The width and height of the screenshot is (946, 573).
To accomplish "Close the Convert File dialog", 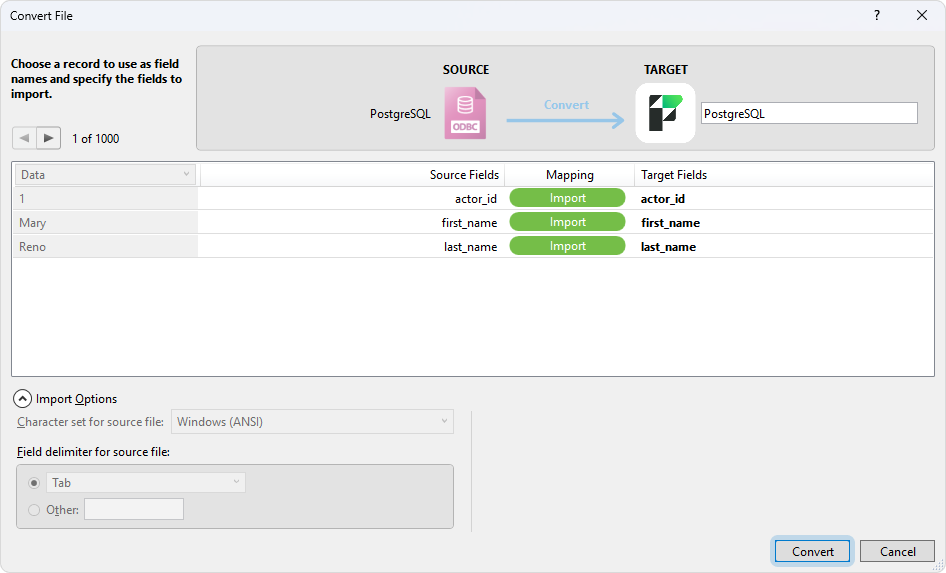I will [x=921, y=16].
